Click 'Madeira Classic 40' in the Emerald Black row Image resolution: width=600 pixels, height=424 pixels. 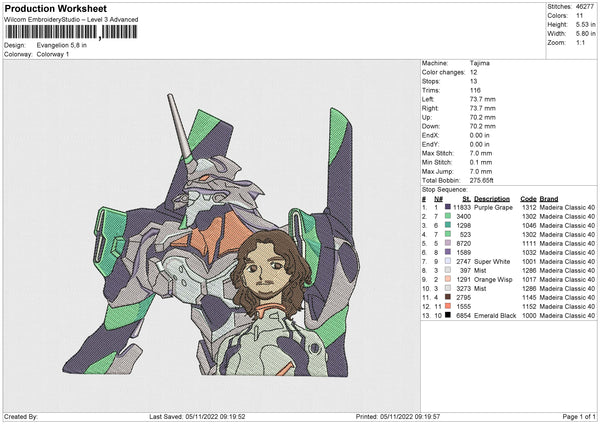[x=567, y=316]
